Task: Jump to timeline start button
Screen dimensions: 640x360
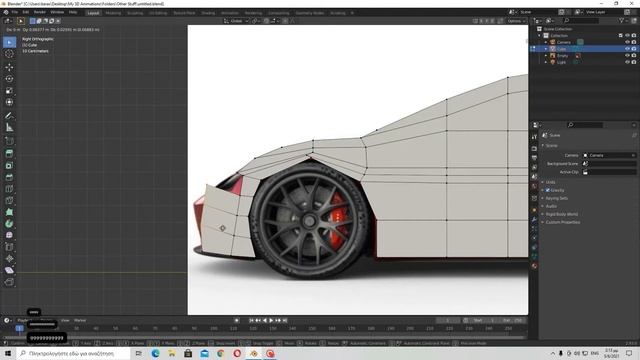Action: point(251,320)
